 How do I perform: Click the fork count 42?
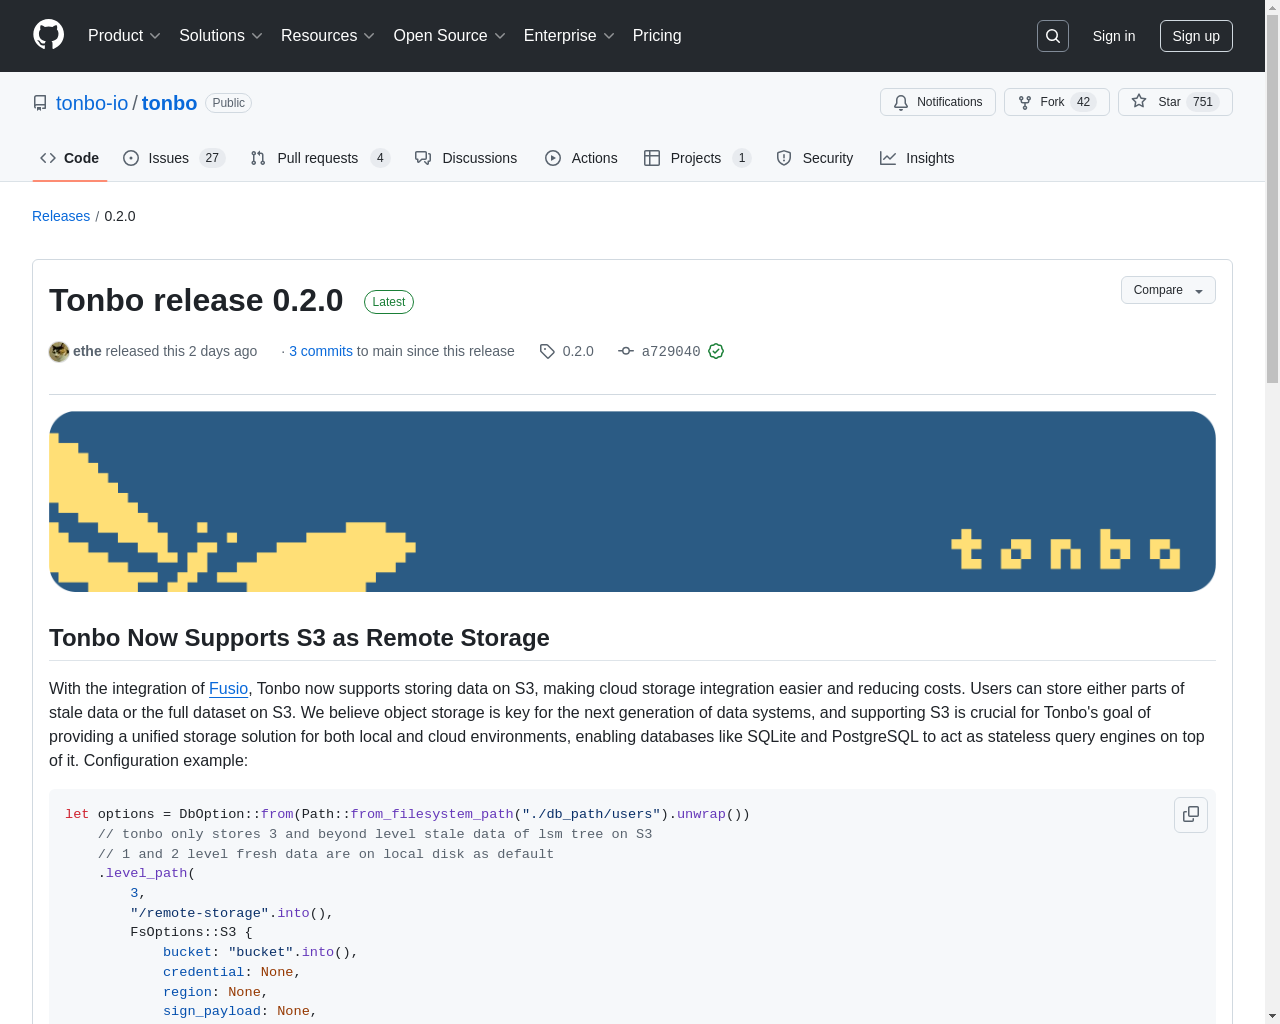(x=1083, y=102)
